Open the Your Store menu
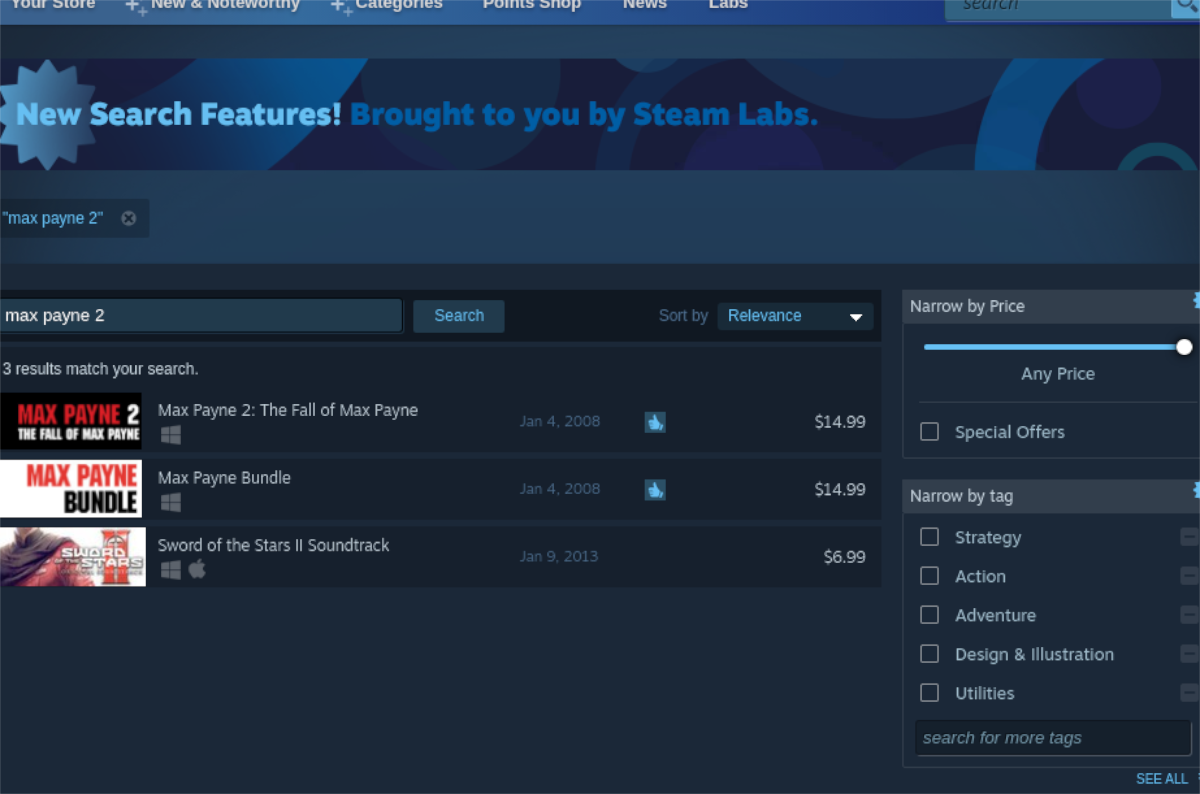Image resolution: width=1200 pixels, height=794 pixels. [52, 5]
